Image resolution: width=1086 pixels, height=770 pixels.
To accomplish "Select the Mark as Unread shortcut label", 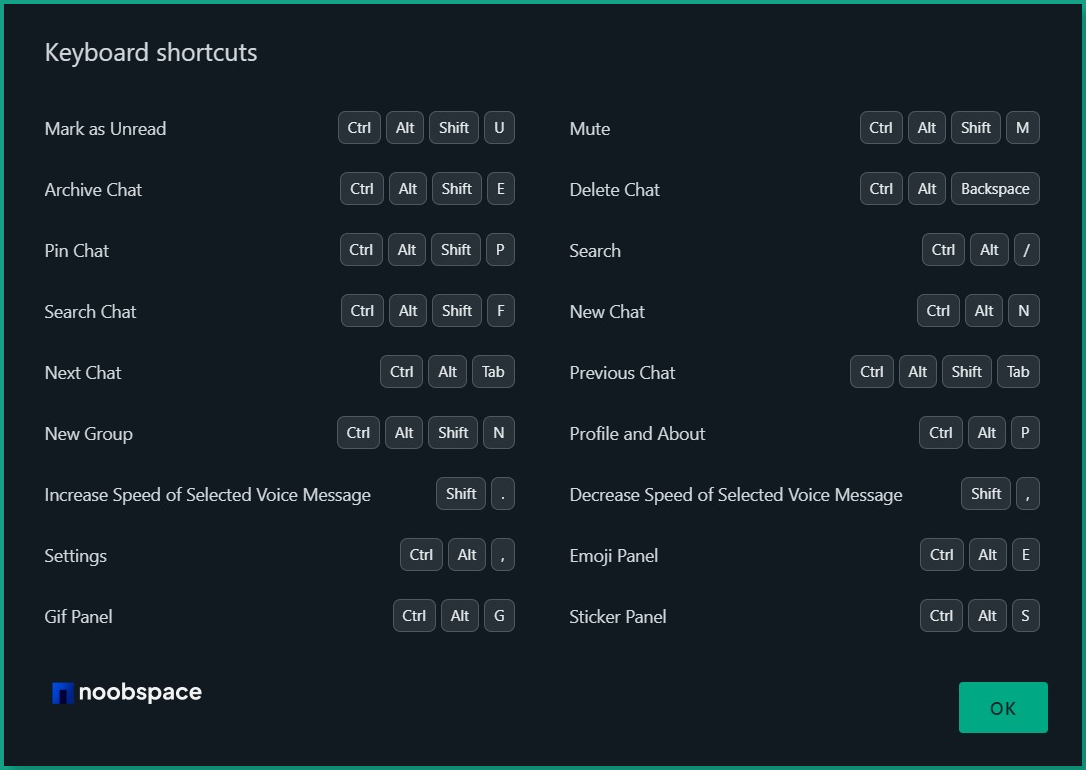I will coord(104,128).
